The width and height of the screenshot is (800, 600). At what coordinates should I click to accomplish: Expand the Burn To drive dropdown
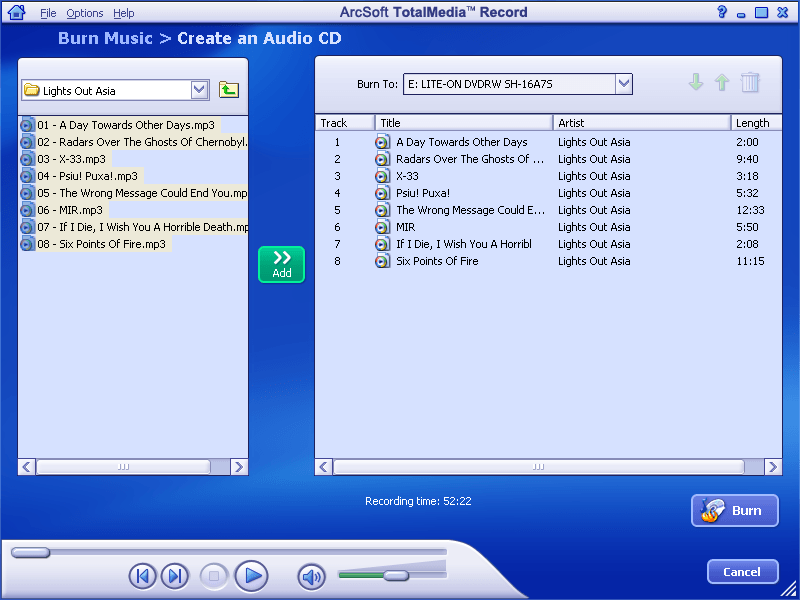point(623,84)
